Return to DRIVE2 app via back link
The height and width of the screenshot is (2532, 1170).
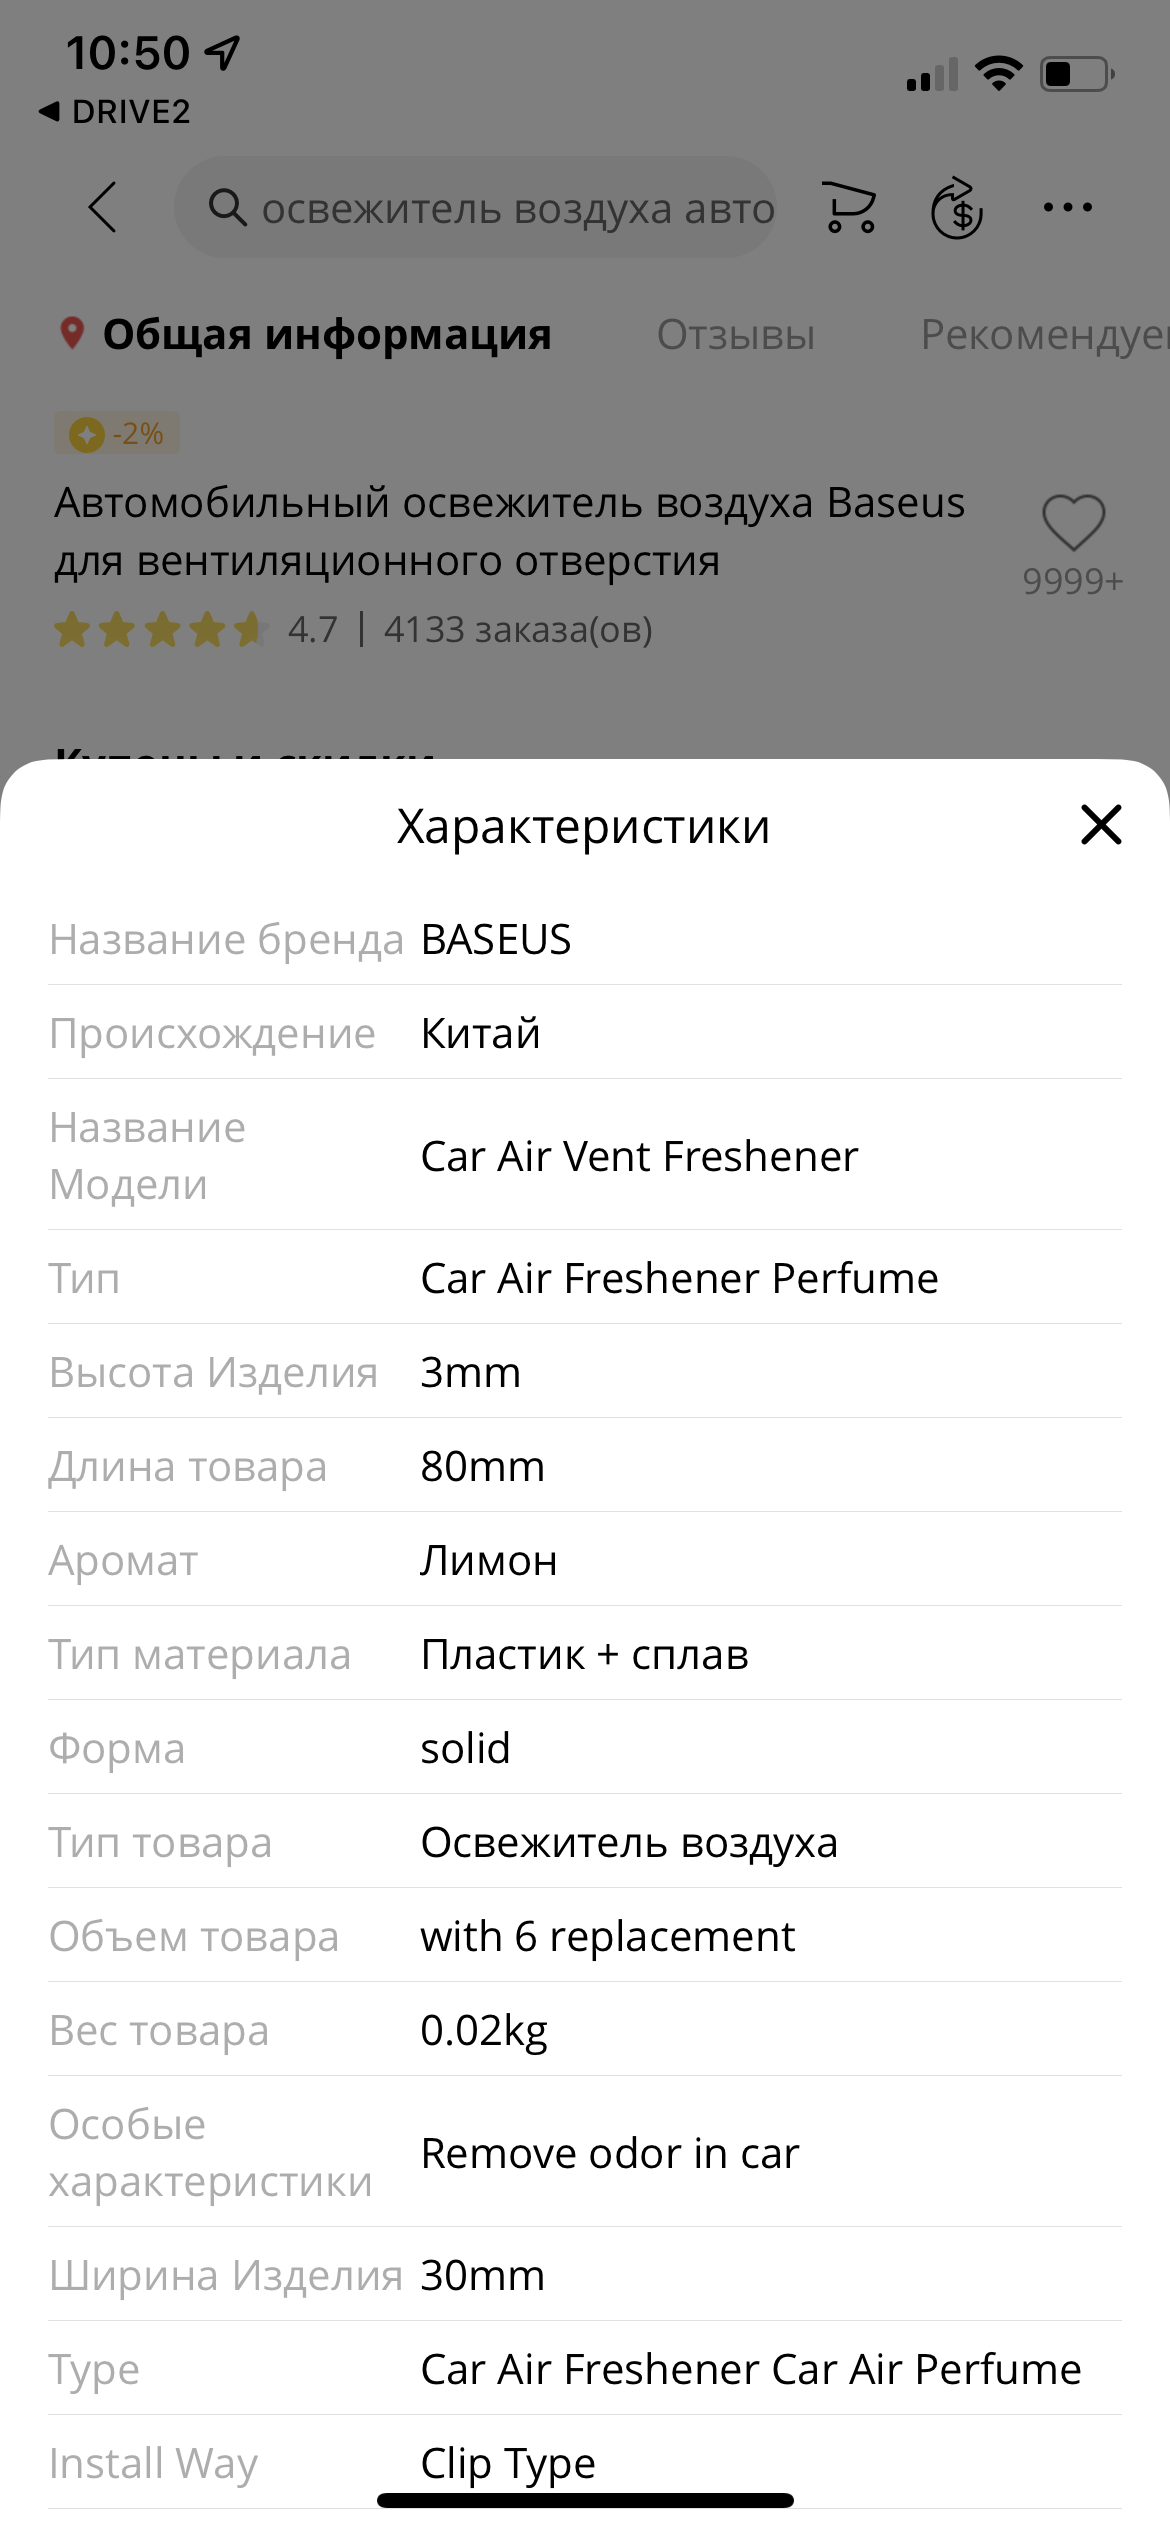pos(114,111)
